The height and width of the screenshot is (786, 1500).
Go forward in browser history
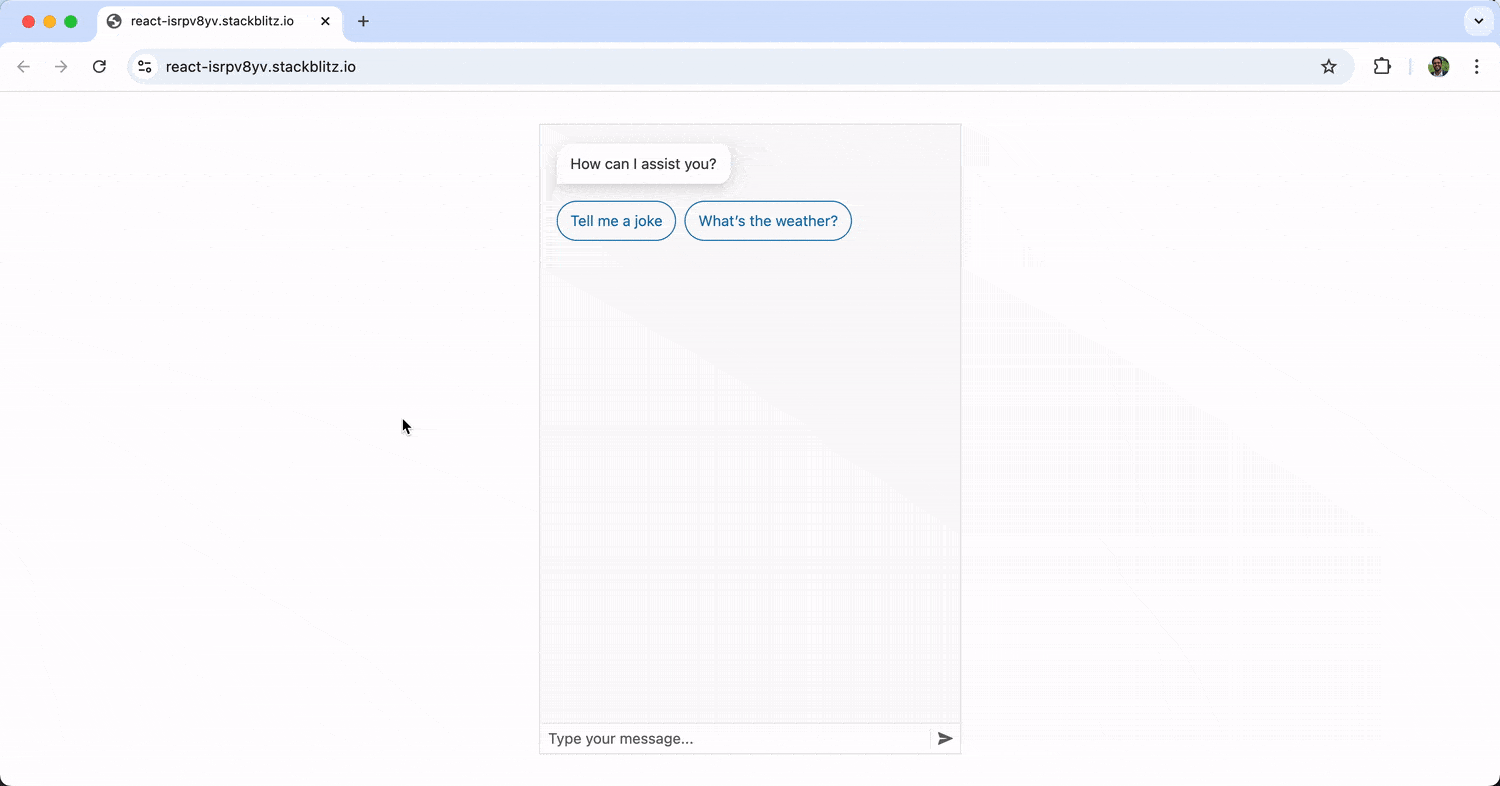click(61, 67)
